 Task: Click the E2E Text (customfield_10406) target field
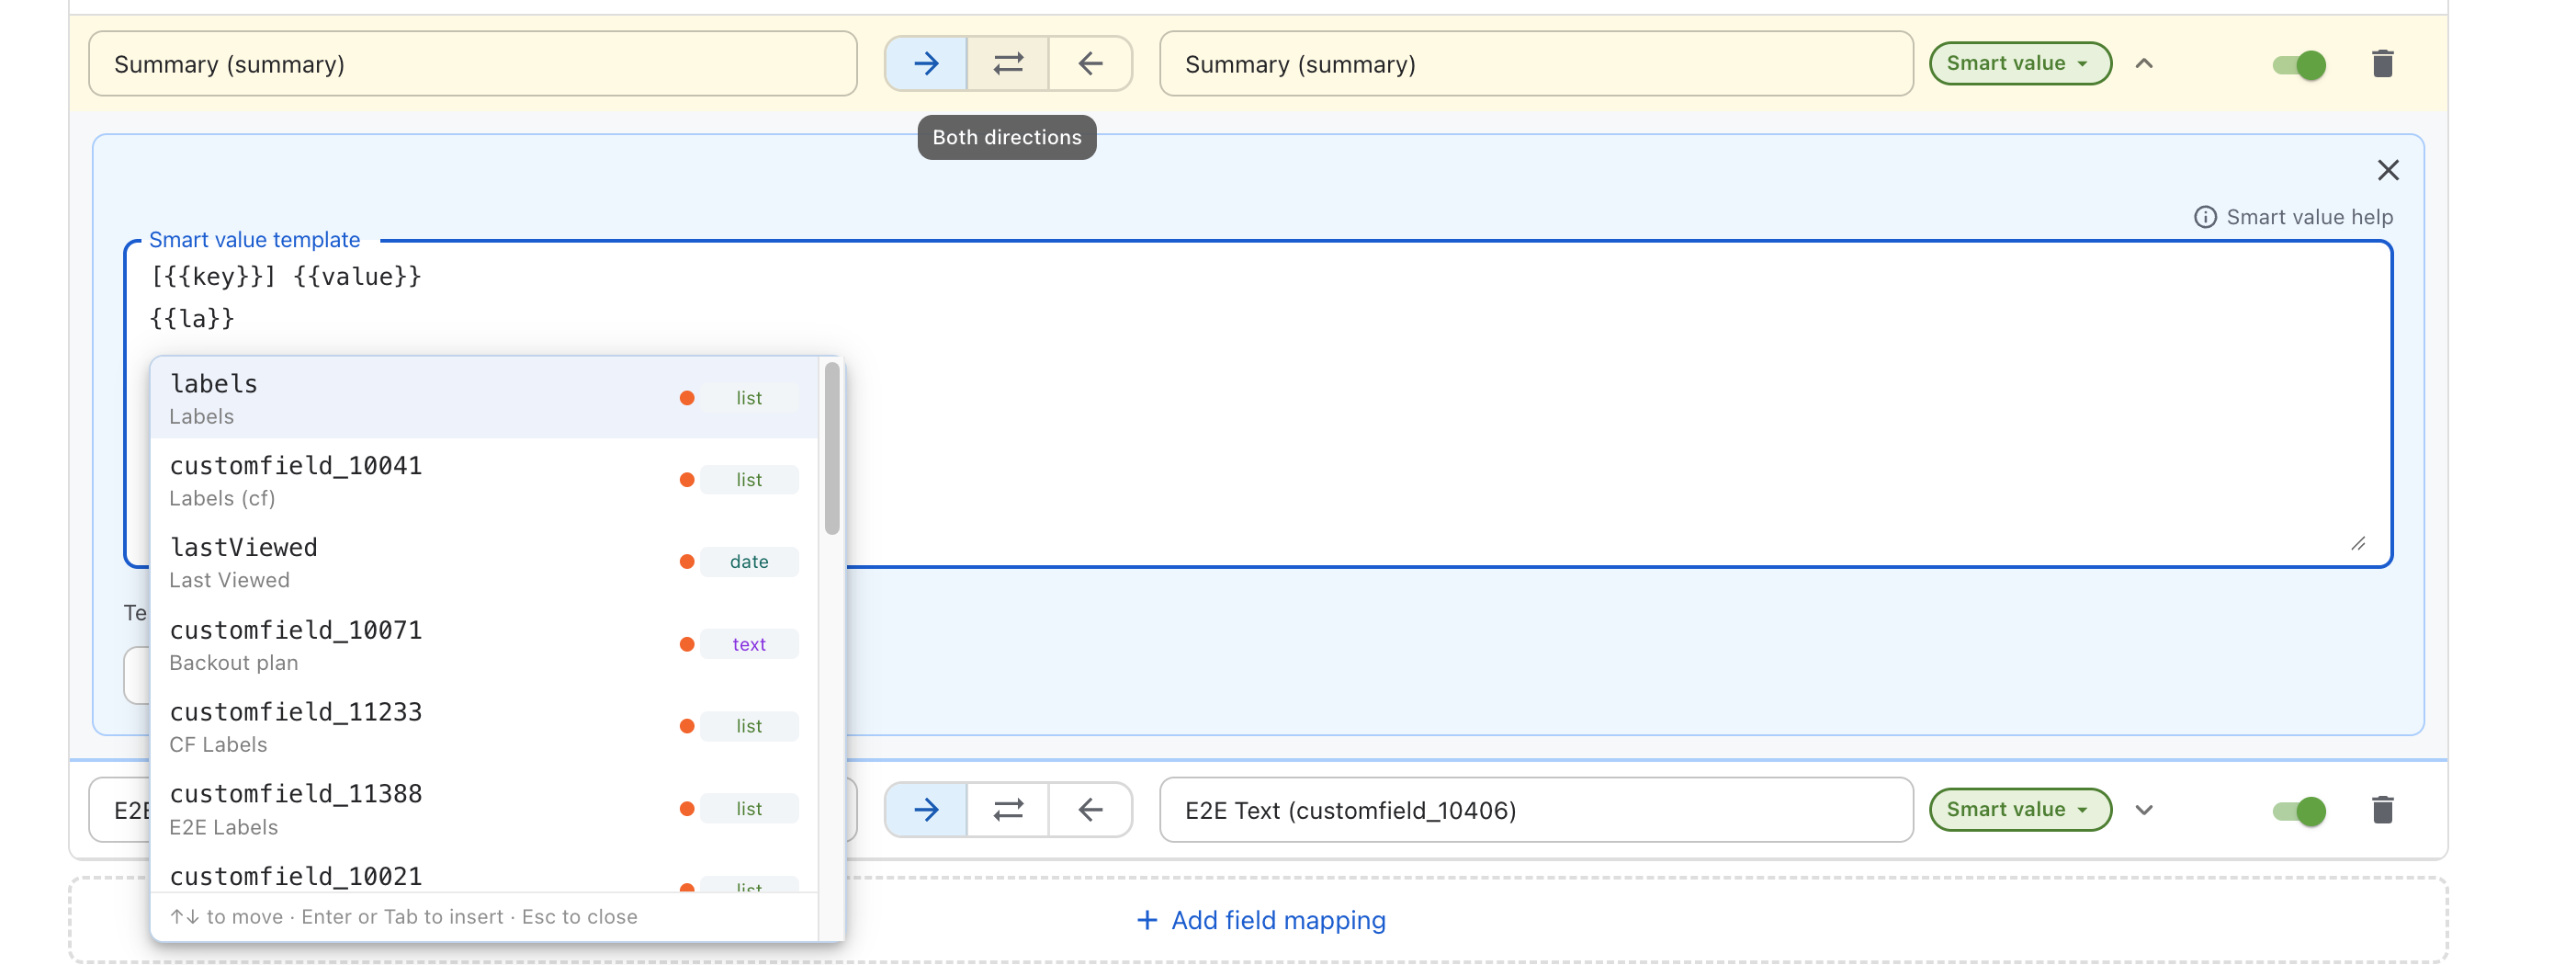tap(1536, 809)
